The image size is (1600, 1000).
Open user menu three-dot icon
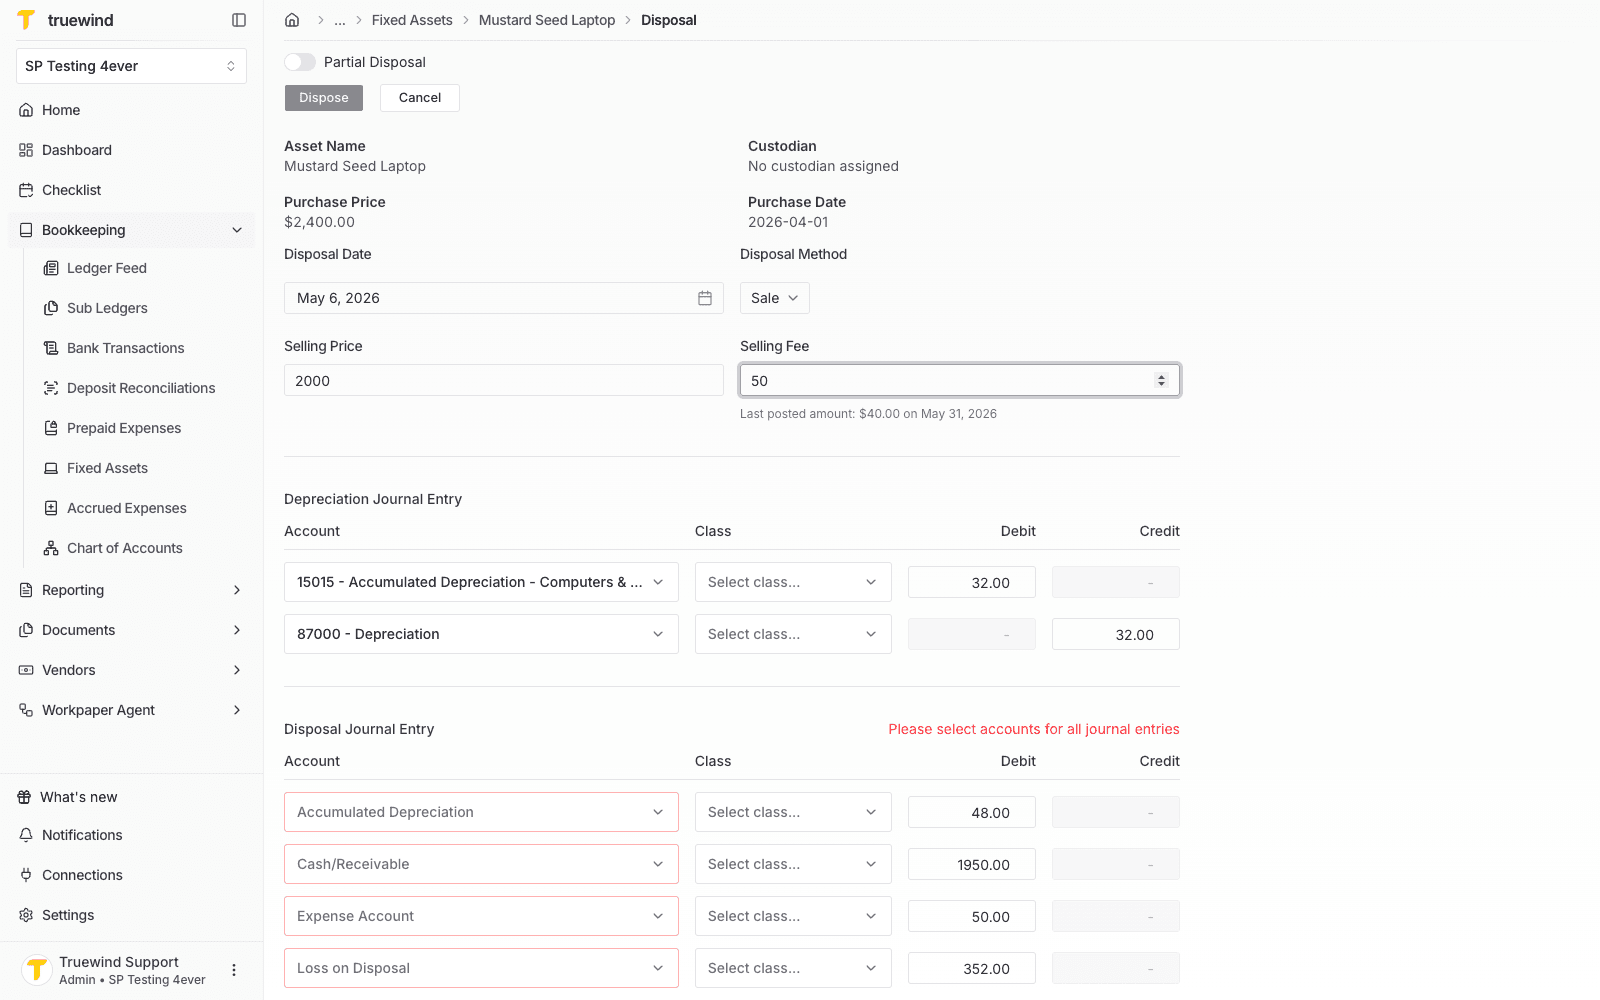234,970
